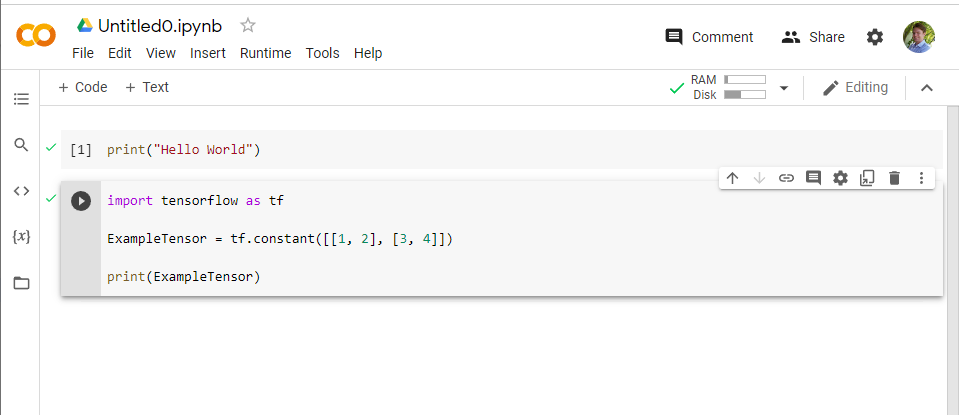Show the variables inspector panel

coord(21,237)
